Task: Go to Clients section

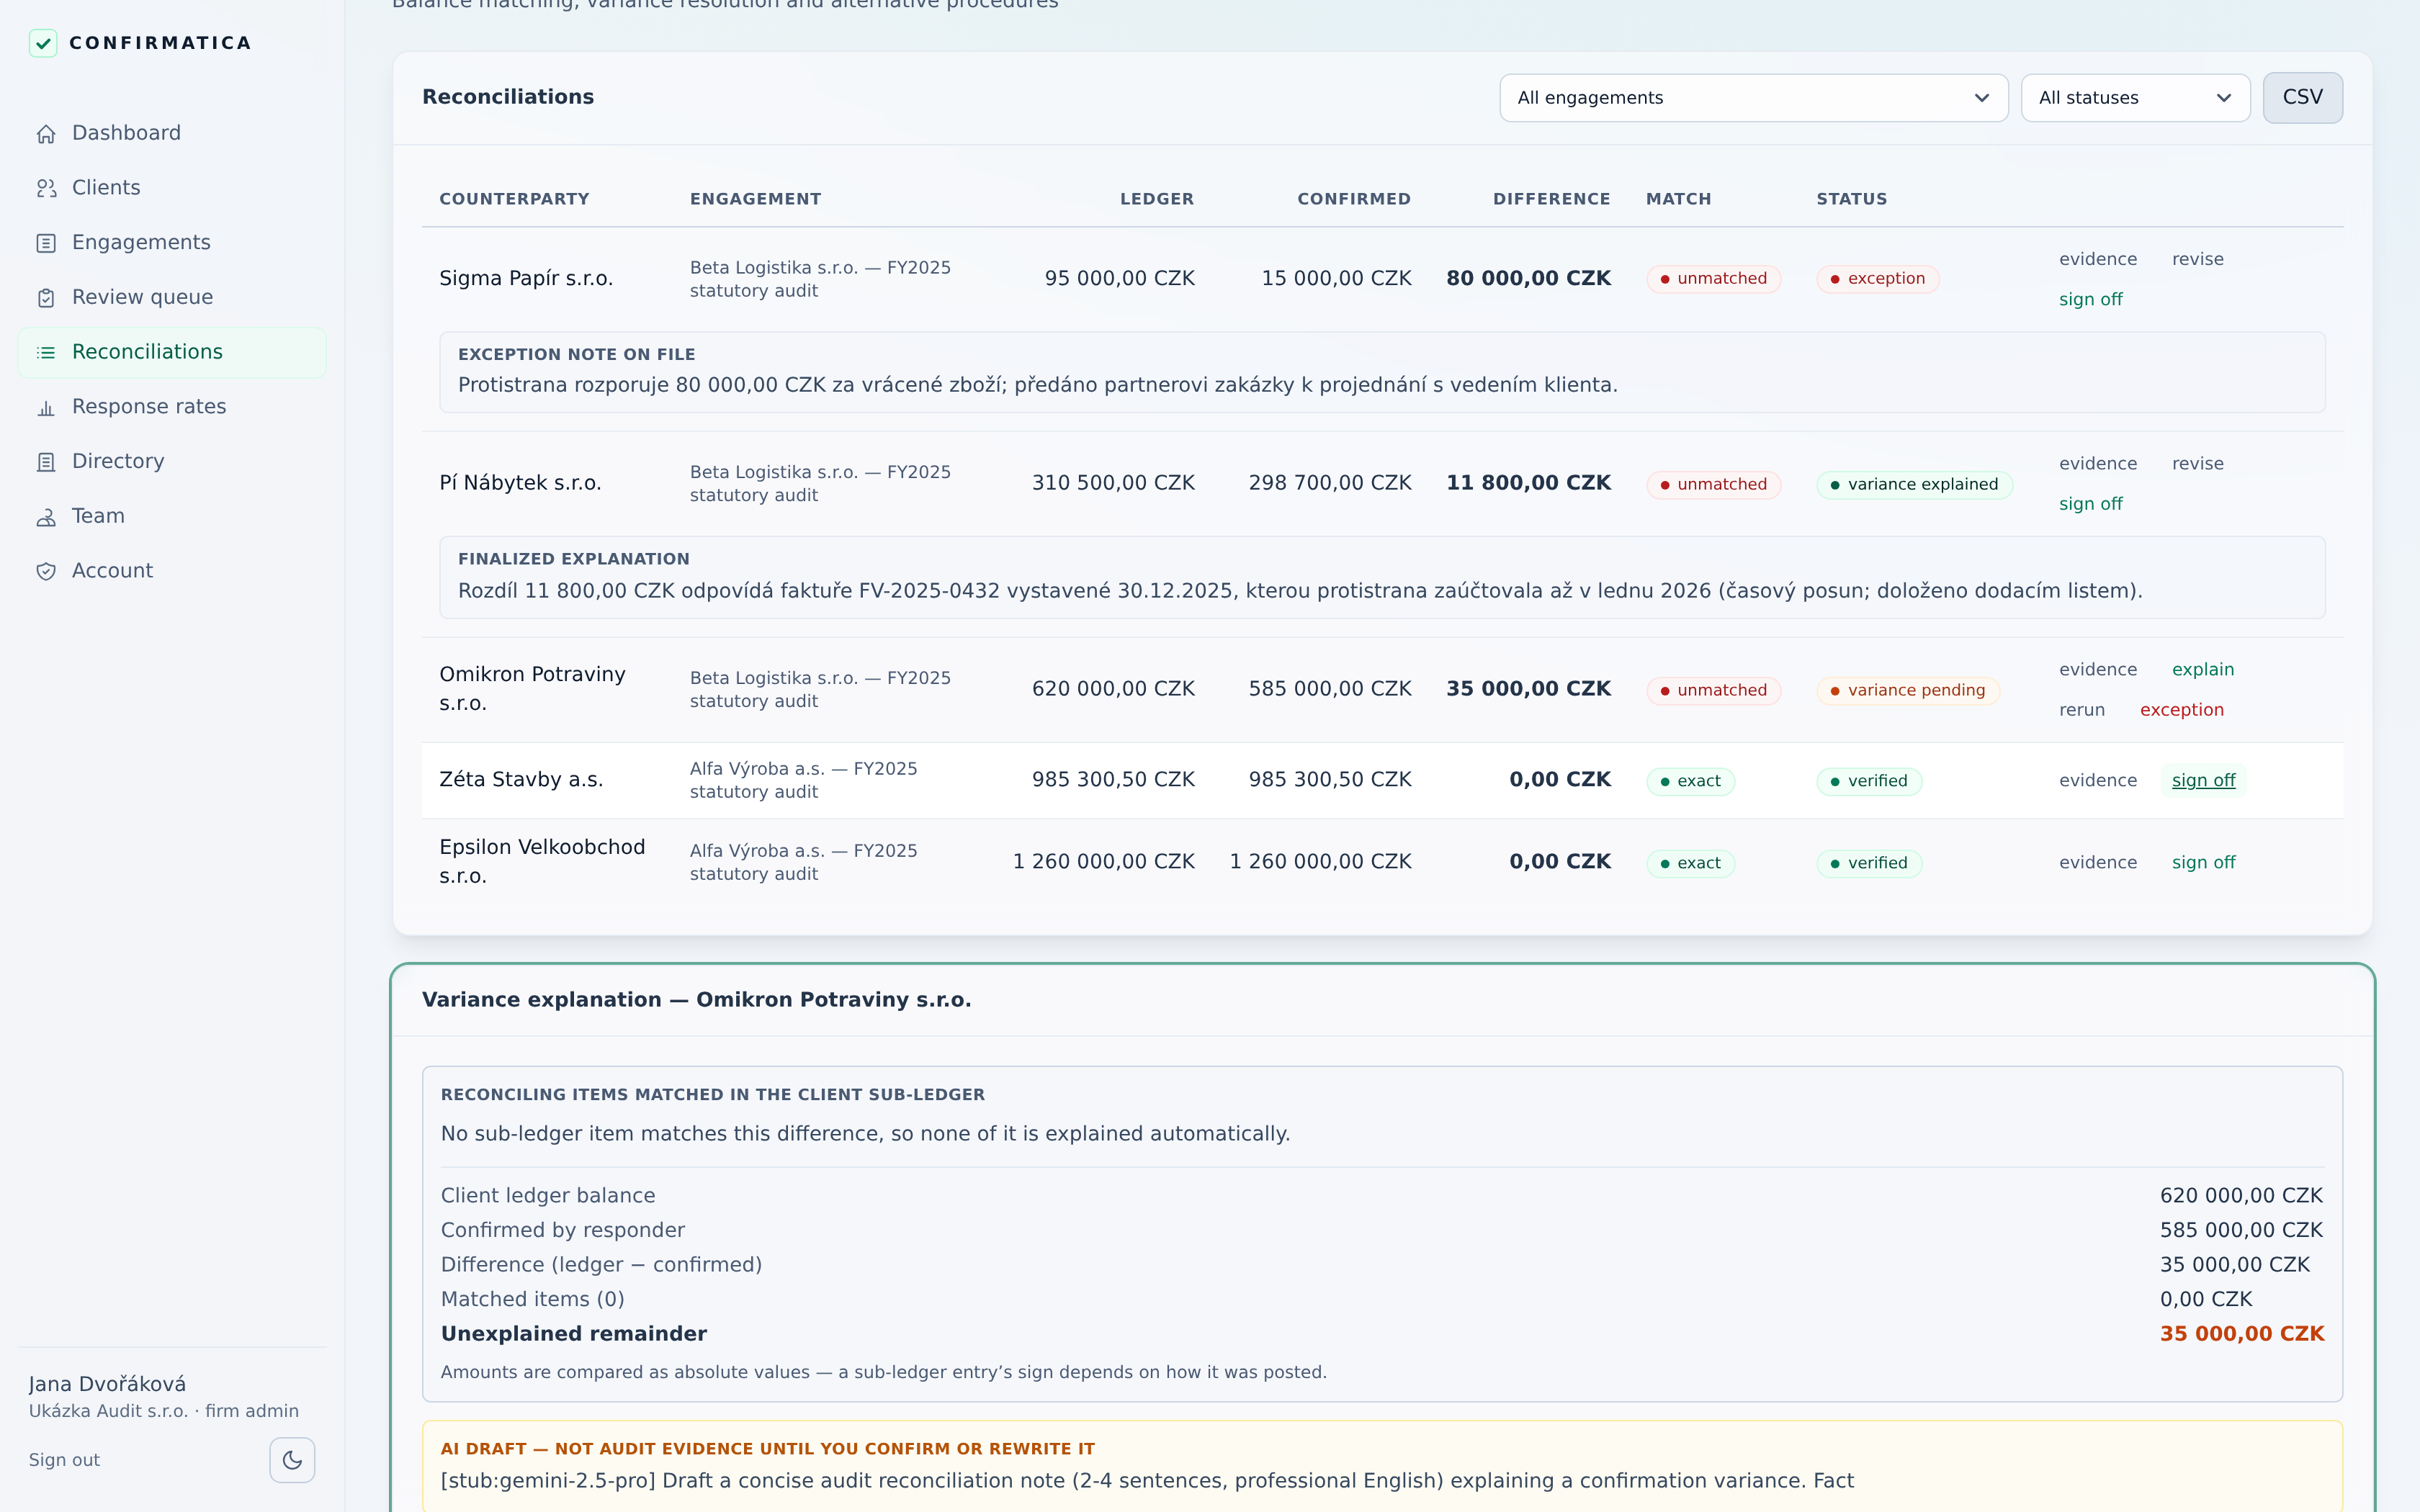Action: pos(172,188)
